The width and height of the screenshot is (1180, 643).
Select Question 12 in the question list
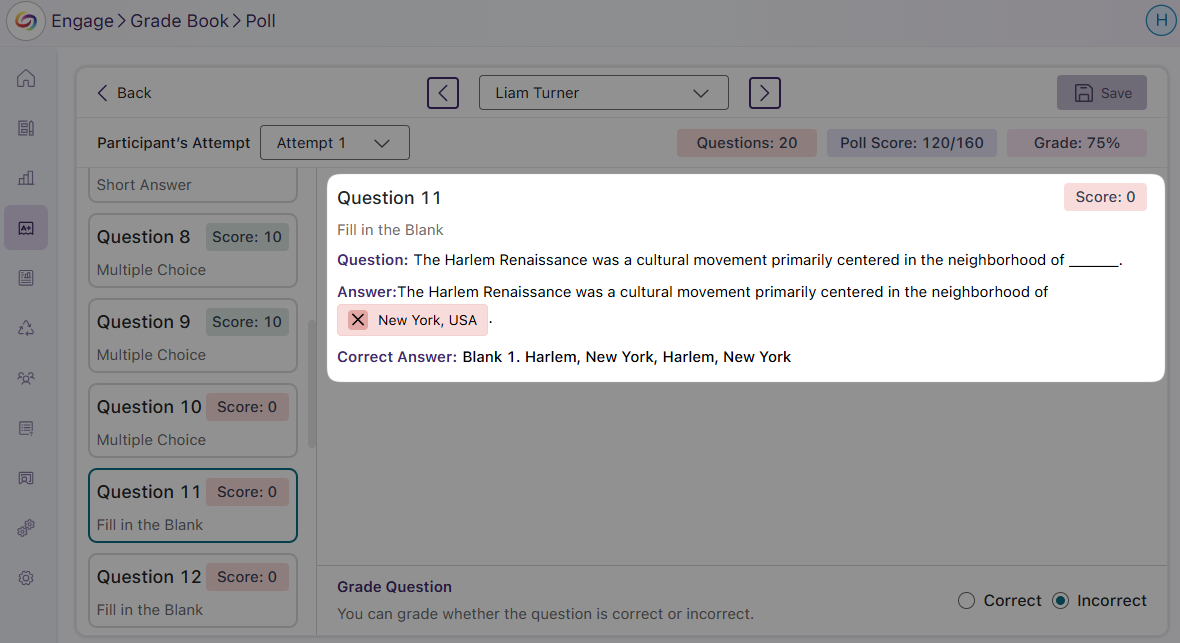[x=192, y=591]
